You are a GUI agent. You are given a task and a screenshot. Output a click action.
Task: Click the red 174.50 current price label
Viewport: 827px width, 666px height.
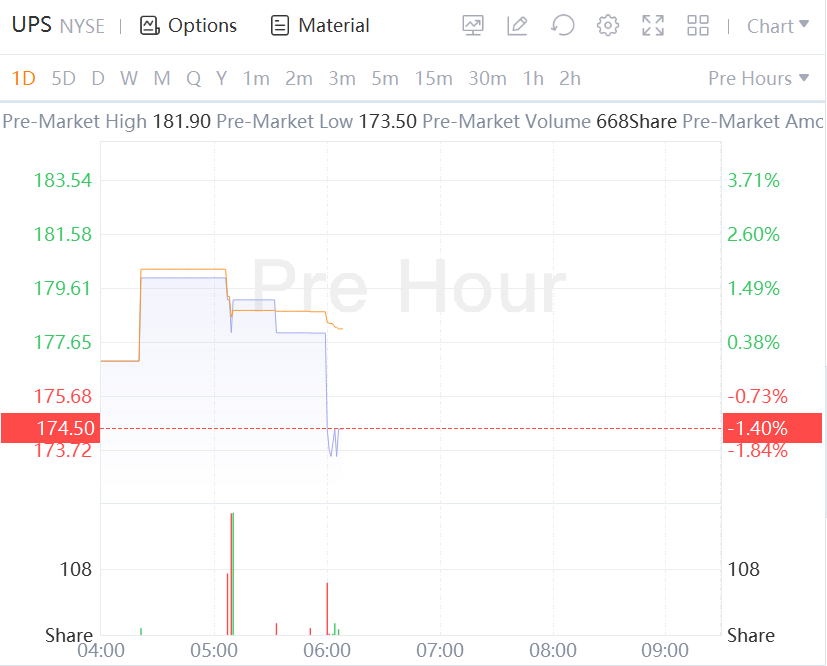(51, 428)
